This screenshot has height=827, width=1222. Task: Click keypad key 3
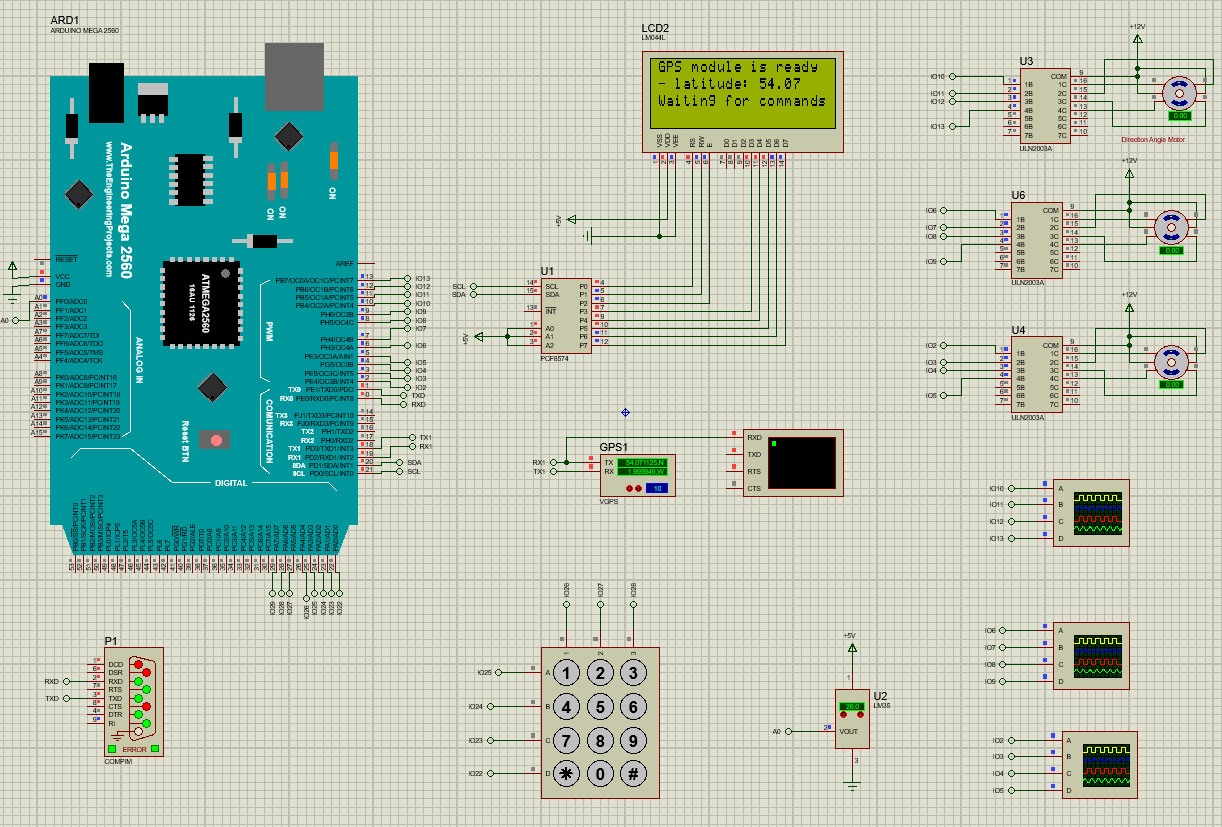pos(633,674)
